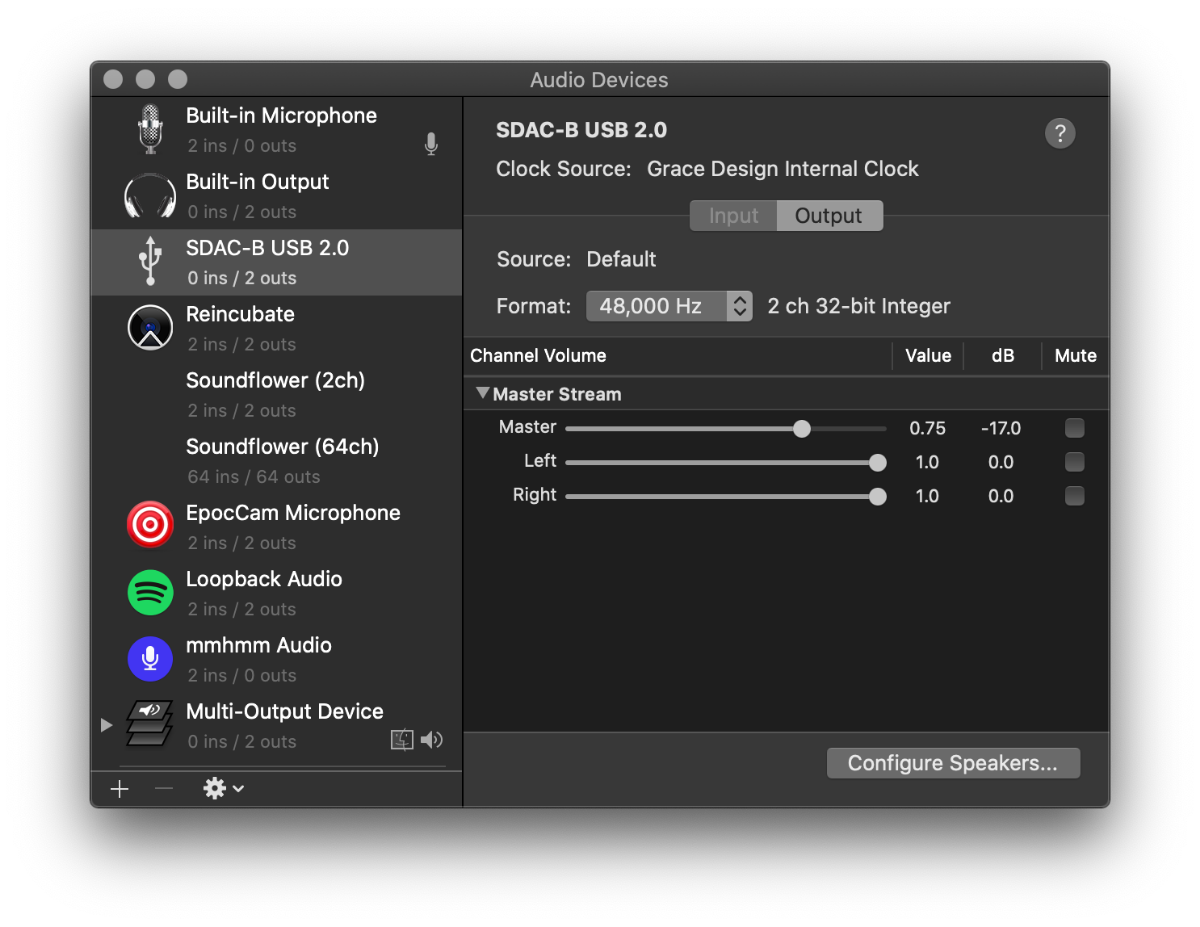Image resolution: width=1200 pixels, height=927 pixels.
Task: Click the mmhmm Audio microphone icon
Action: click(150, 658)
